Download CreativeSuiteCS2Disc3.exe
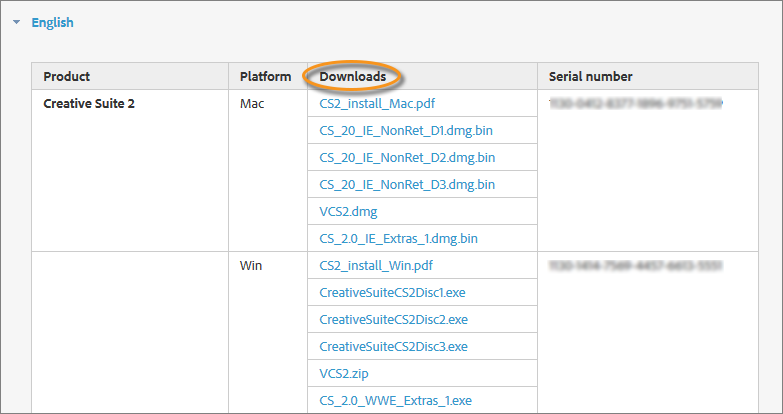Screen dimensions: 783x414 [x=393, y=347]
